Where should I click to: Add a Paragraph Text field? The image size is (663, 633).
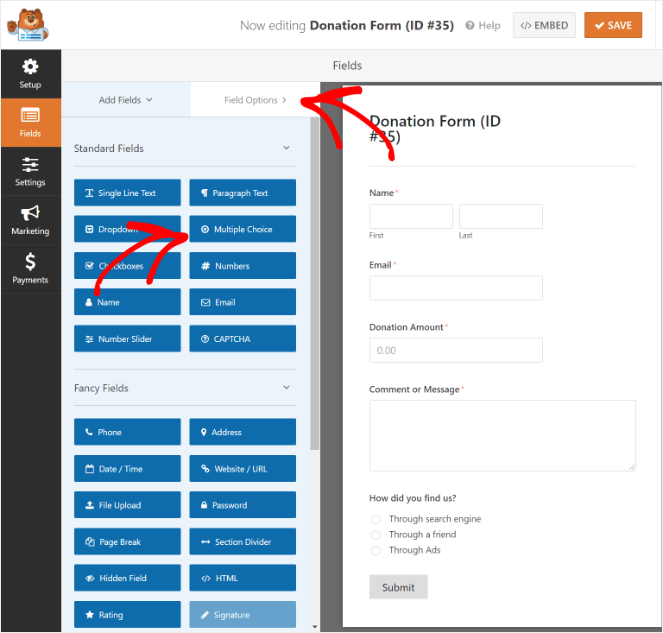click(x=242, y=193)
